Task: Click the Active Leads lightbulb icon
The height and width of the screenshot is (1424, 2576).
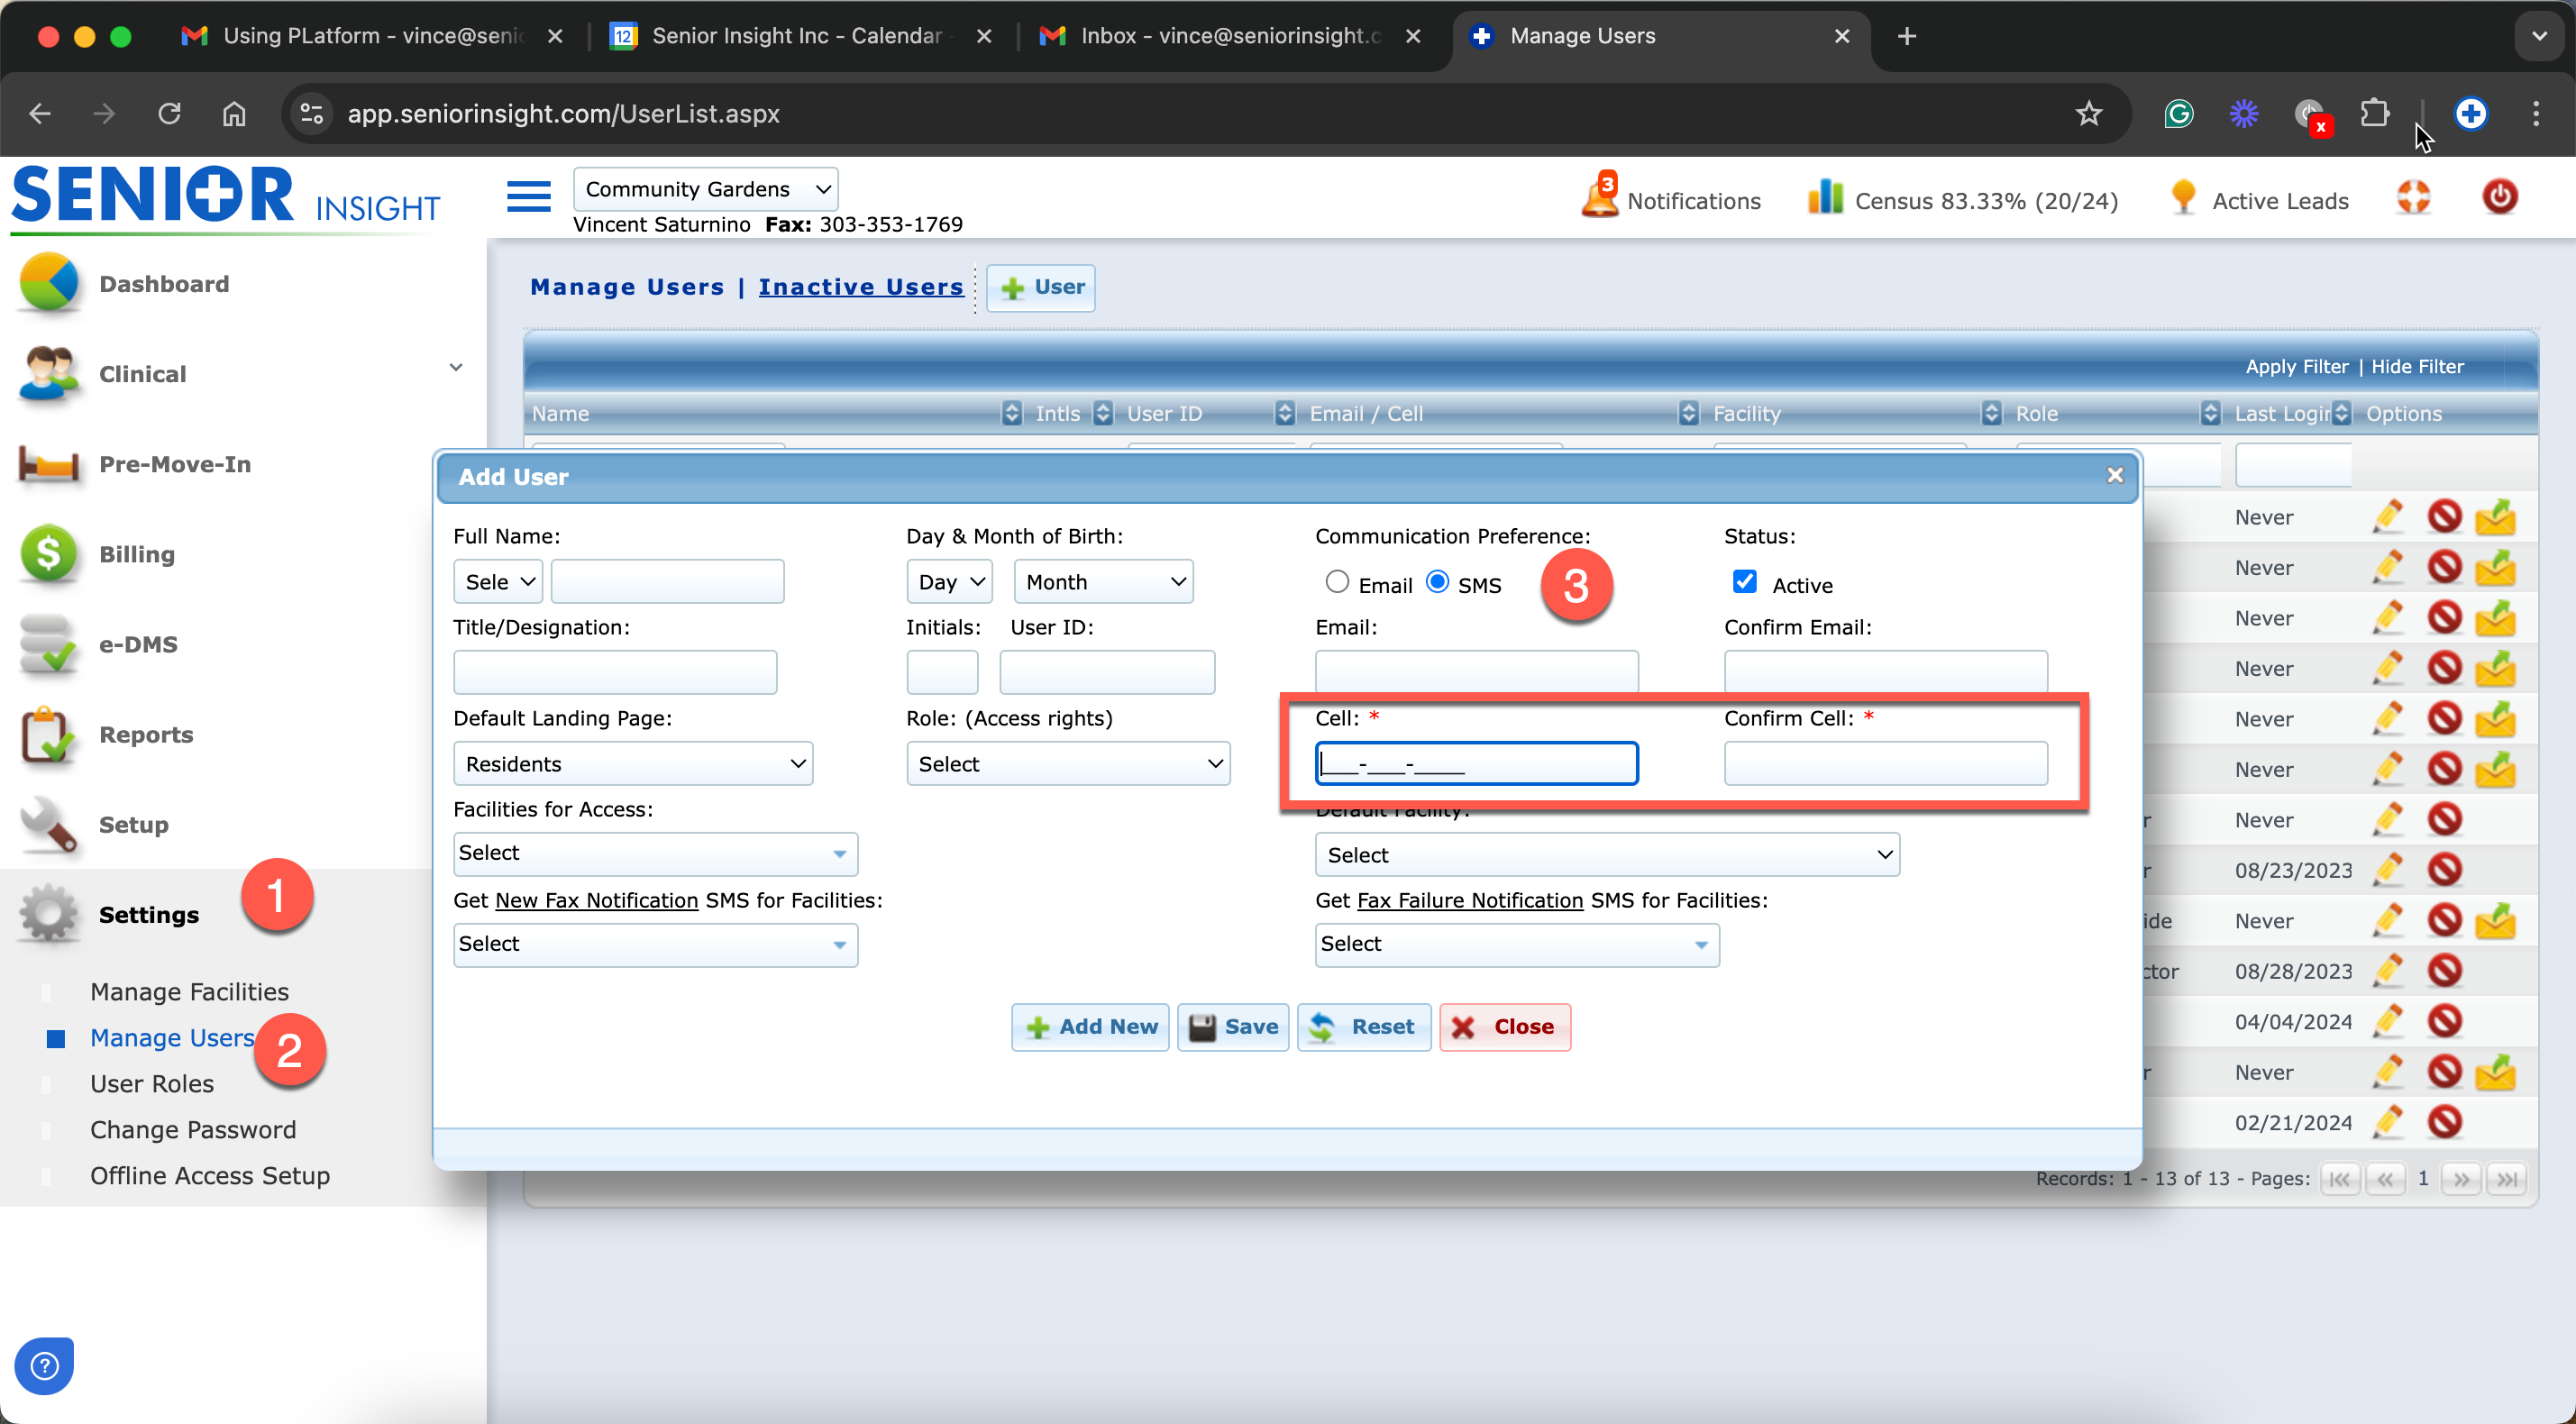Action: 2183,197
